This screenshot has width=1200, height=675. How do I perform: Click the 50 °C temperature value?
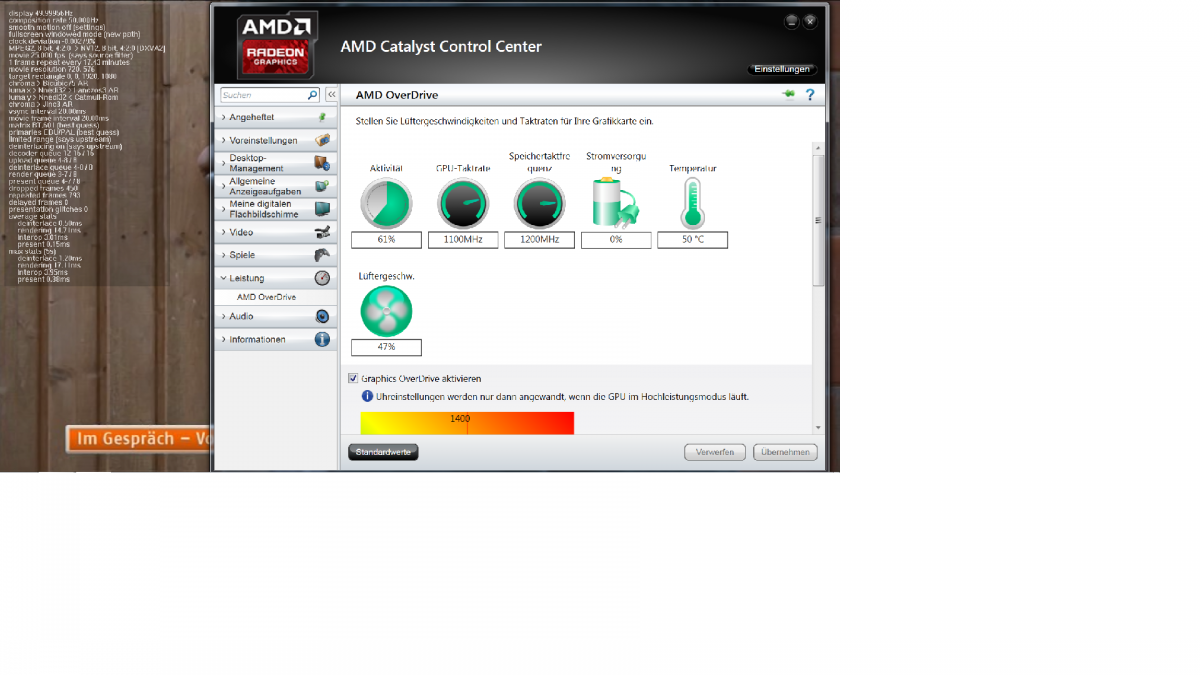(693, 240)
